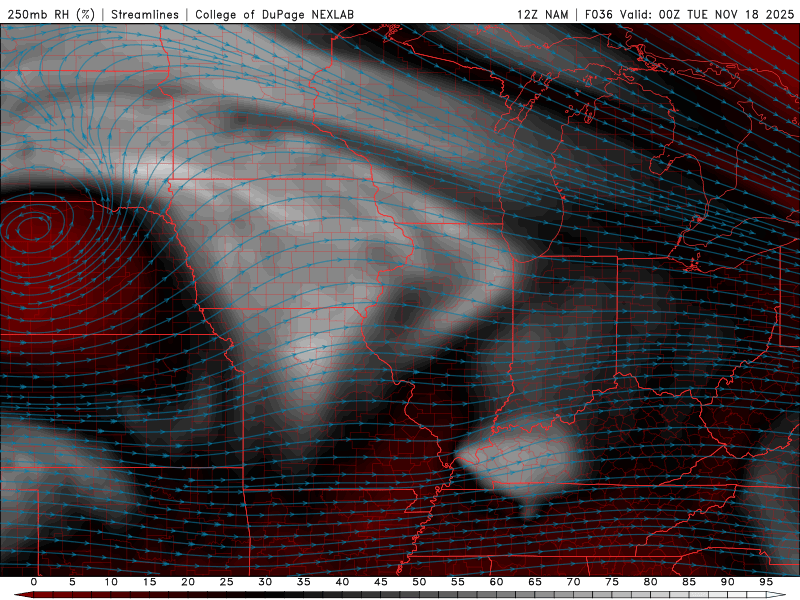The image size is (800, 600).
Task: Click the '95' colorbar scale label
Action: (x=766, y=582)
